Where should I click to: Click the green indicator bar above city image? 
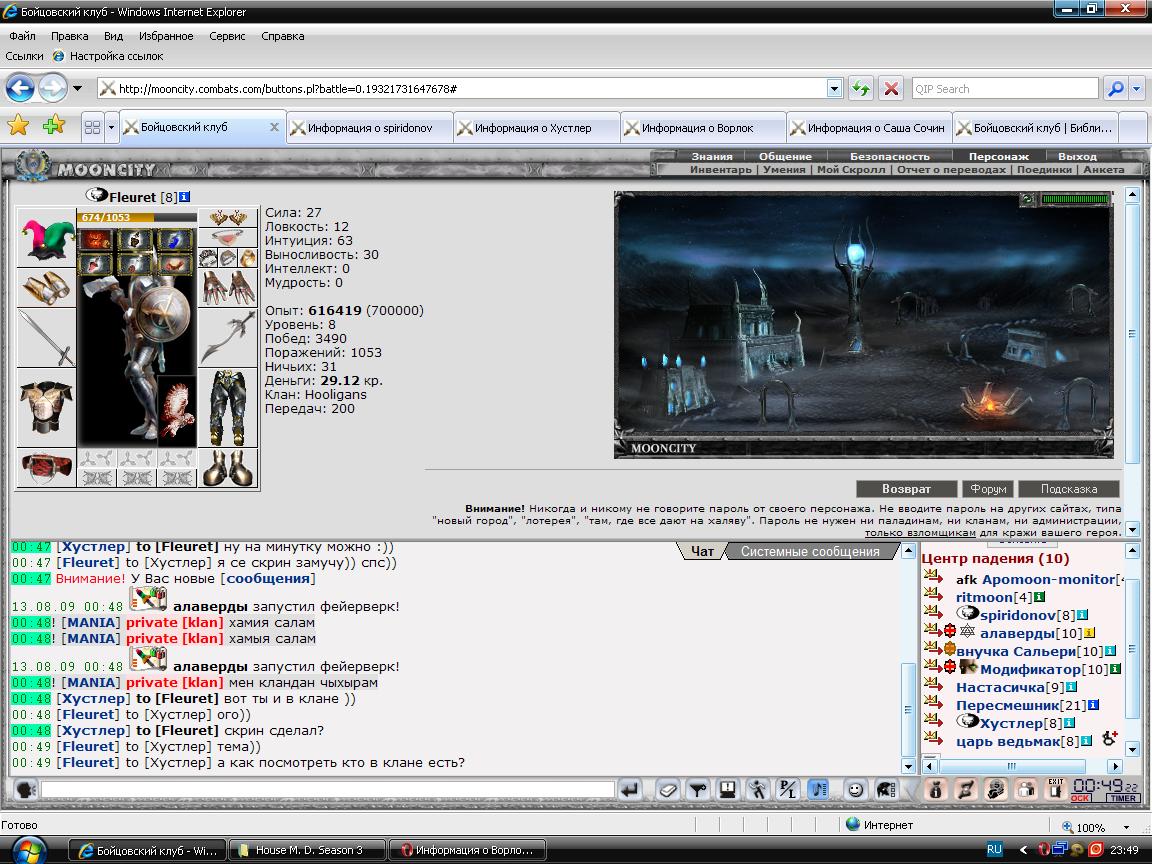(1075, 198)
